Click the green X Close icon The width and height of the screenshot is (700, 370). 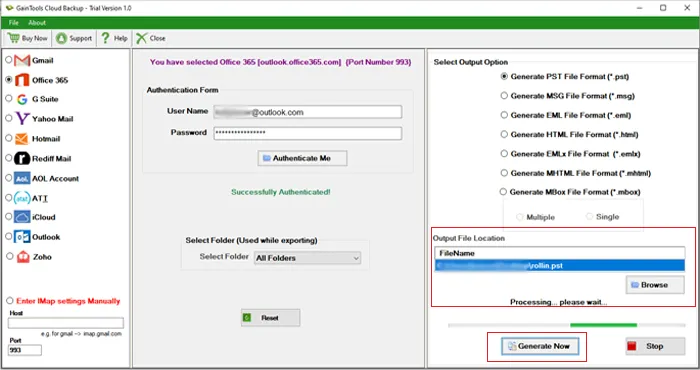point(142,38)
